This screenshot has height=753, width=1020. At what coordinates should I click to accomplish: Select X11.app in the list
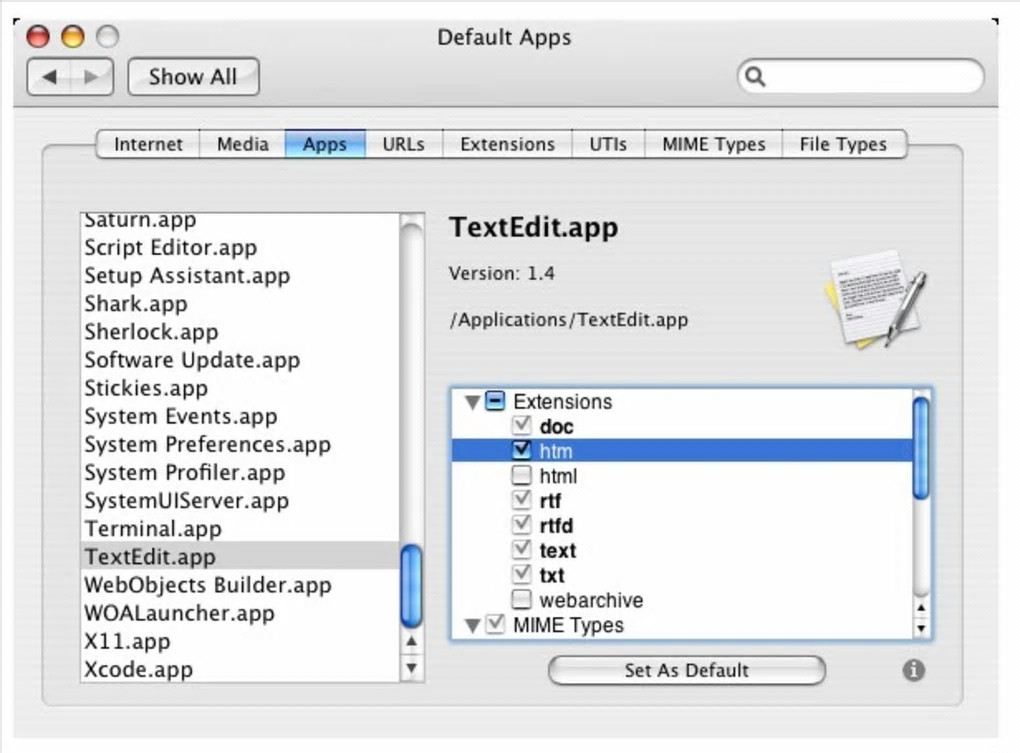click(x=239, y=641)
